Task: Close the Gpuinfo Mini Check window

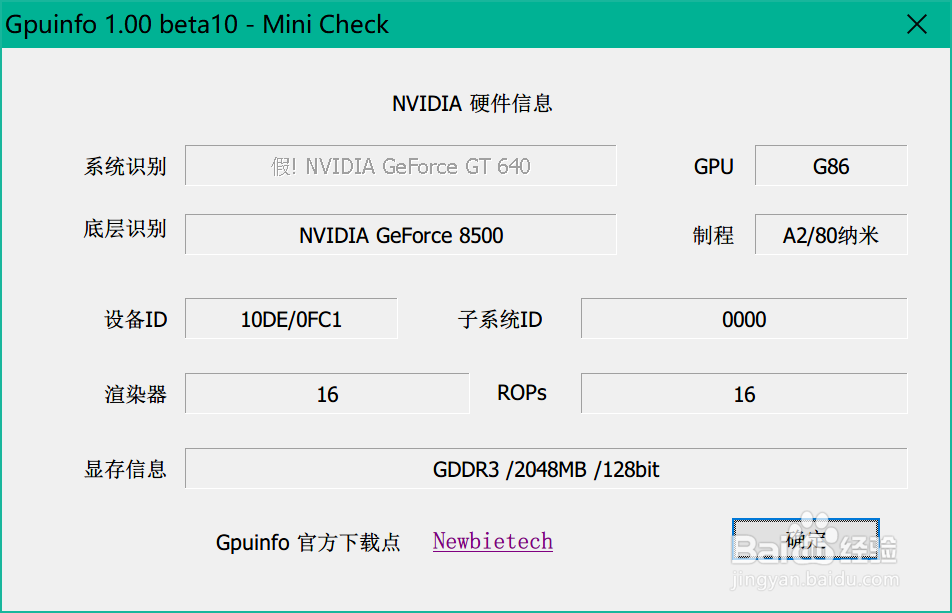Action: click(x=916, y=24)
